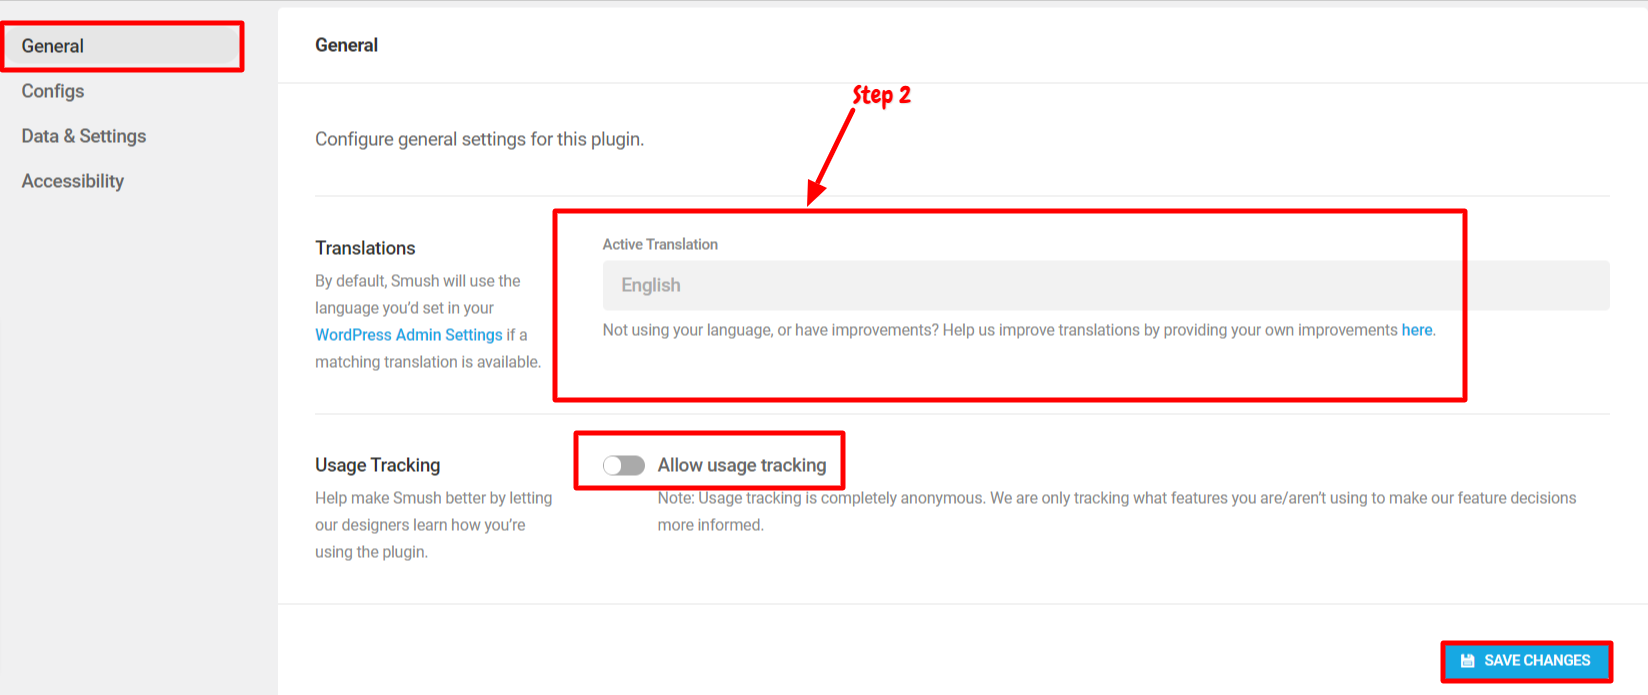The width and height of the screenshot is (1648, 695).
Task: Follow the WordPress Admin Settings link
Action: [409, 335]
